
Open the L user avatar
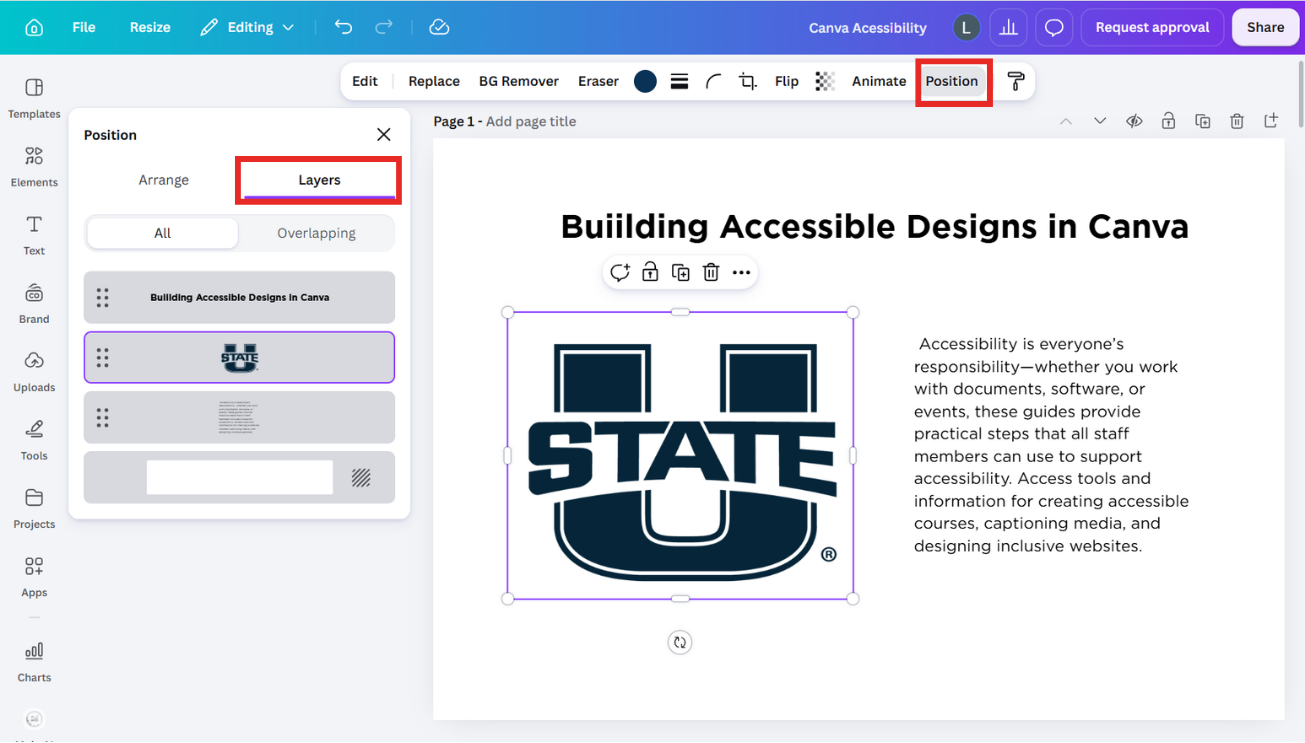click(965, 28)
